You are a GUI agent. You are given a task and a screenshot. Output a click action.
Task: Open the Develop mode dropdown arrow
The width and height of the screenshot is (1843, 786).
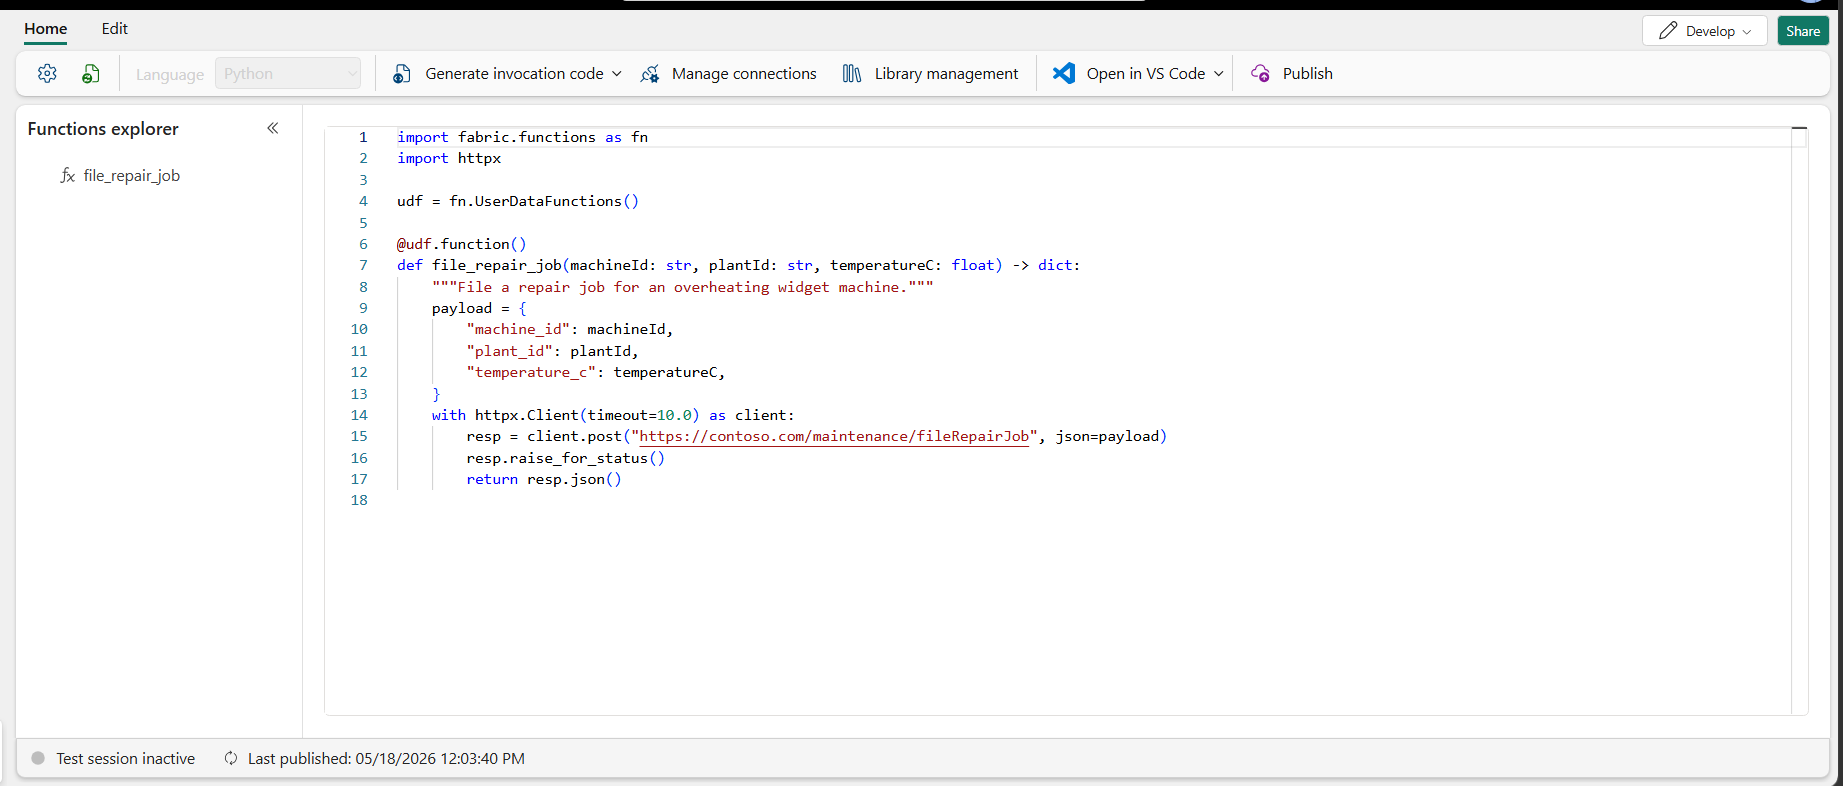point(1747,31)
